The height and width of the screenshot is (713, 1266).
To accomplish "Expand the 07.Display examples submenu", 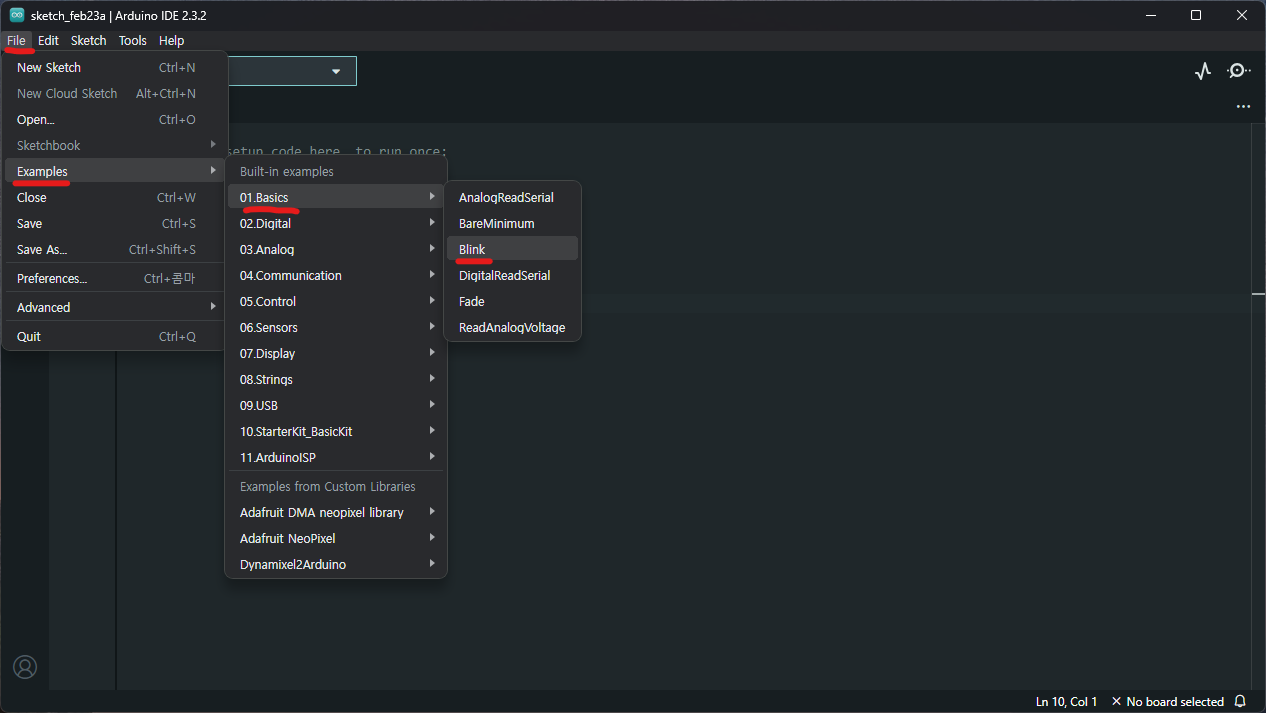I will tap(336, 354).
